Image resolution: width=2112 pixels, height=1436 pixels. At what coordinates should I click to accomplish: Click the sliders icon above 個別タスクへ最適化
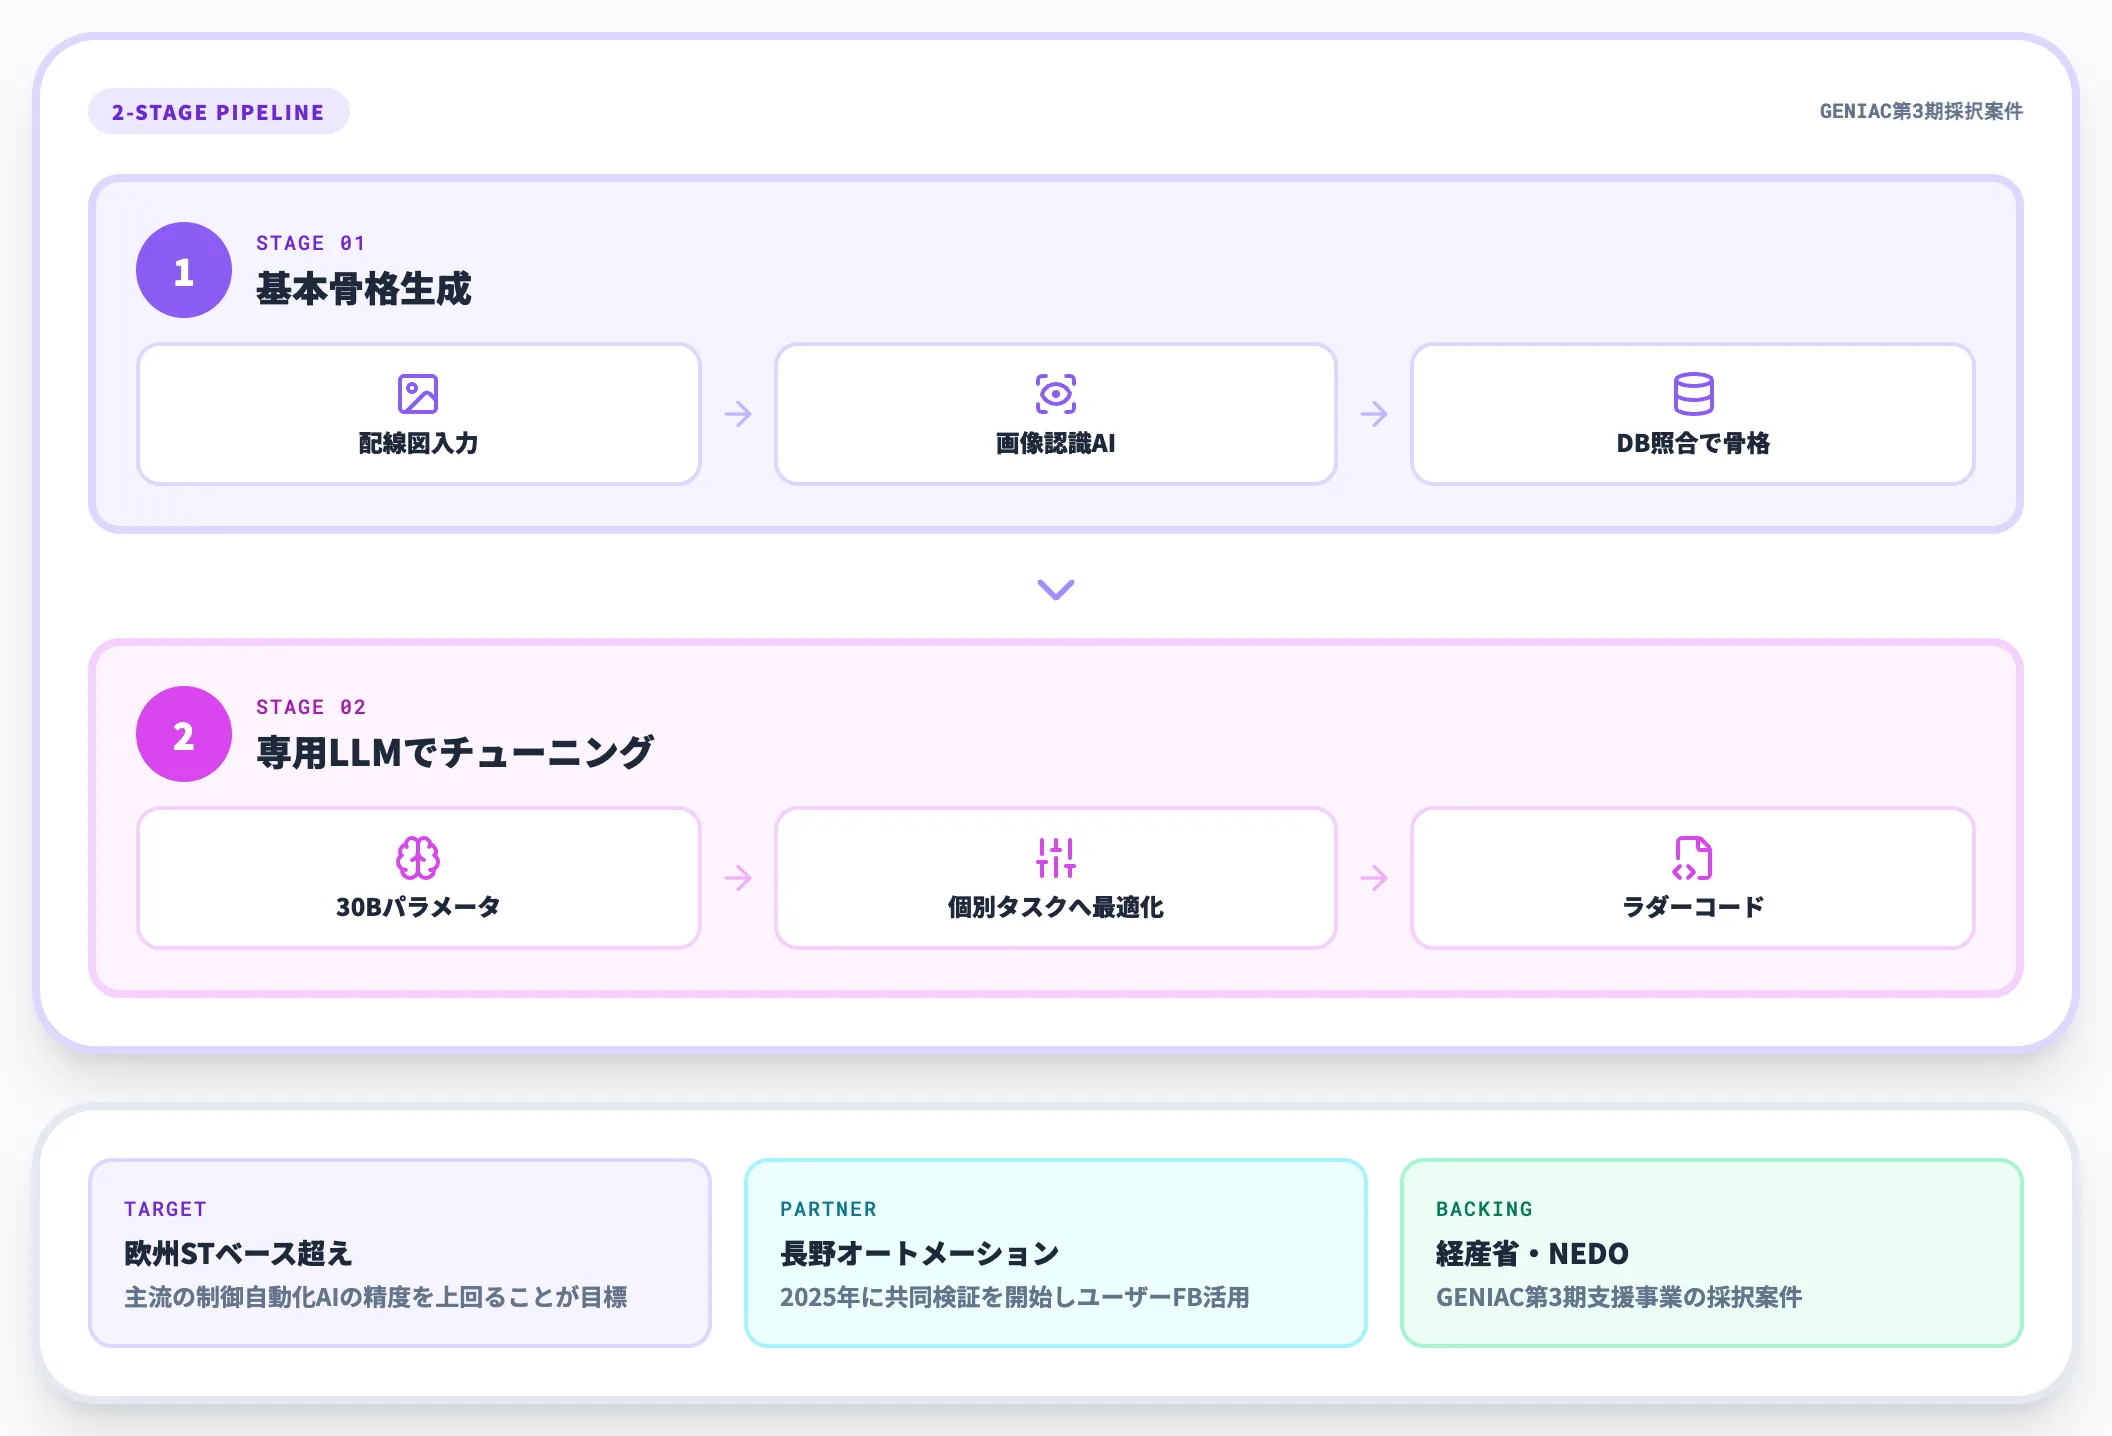(1056, 858)
